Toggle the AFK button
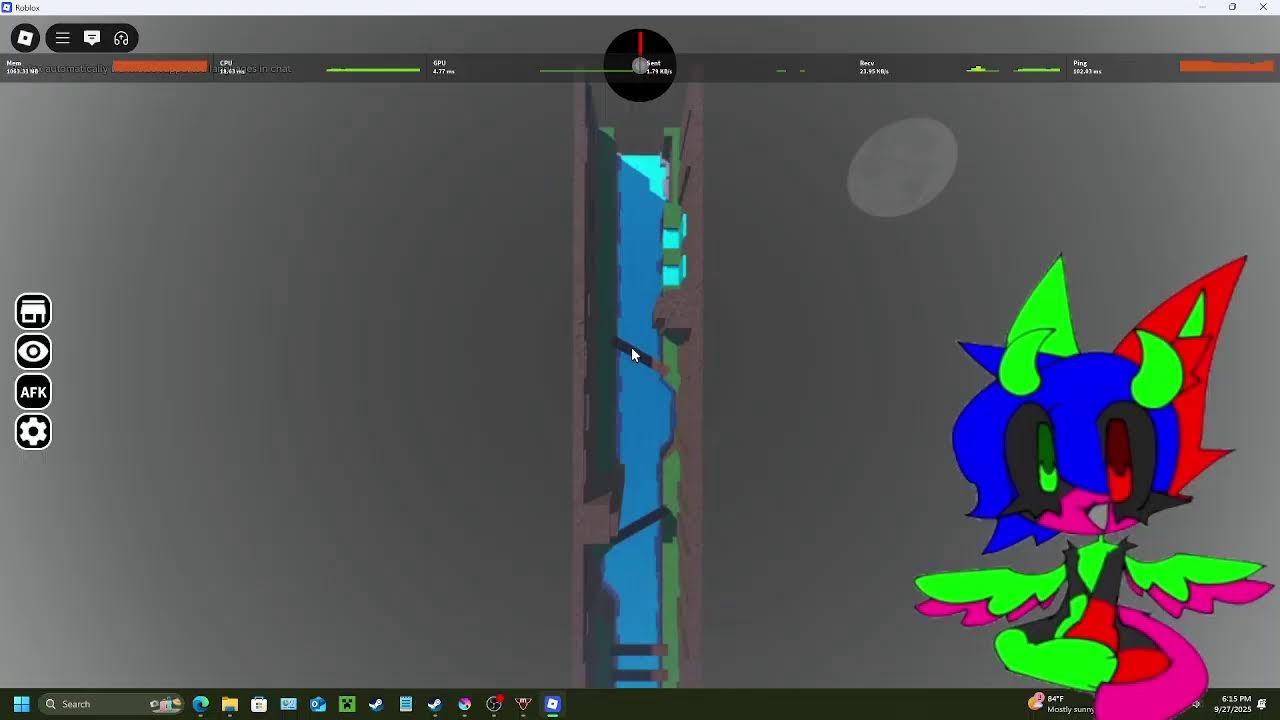 33,392
